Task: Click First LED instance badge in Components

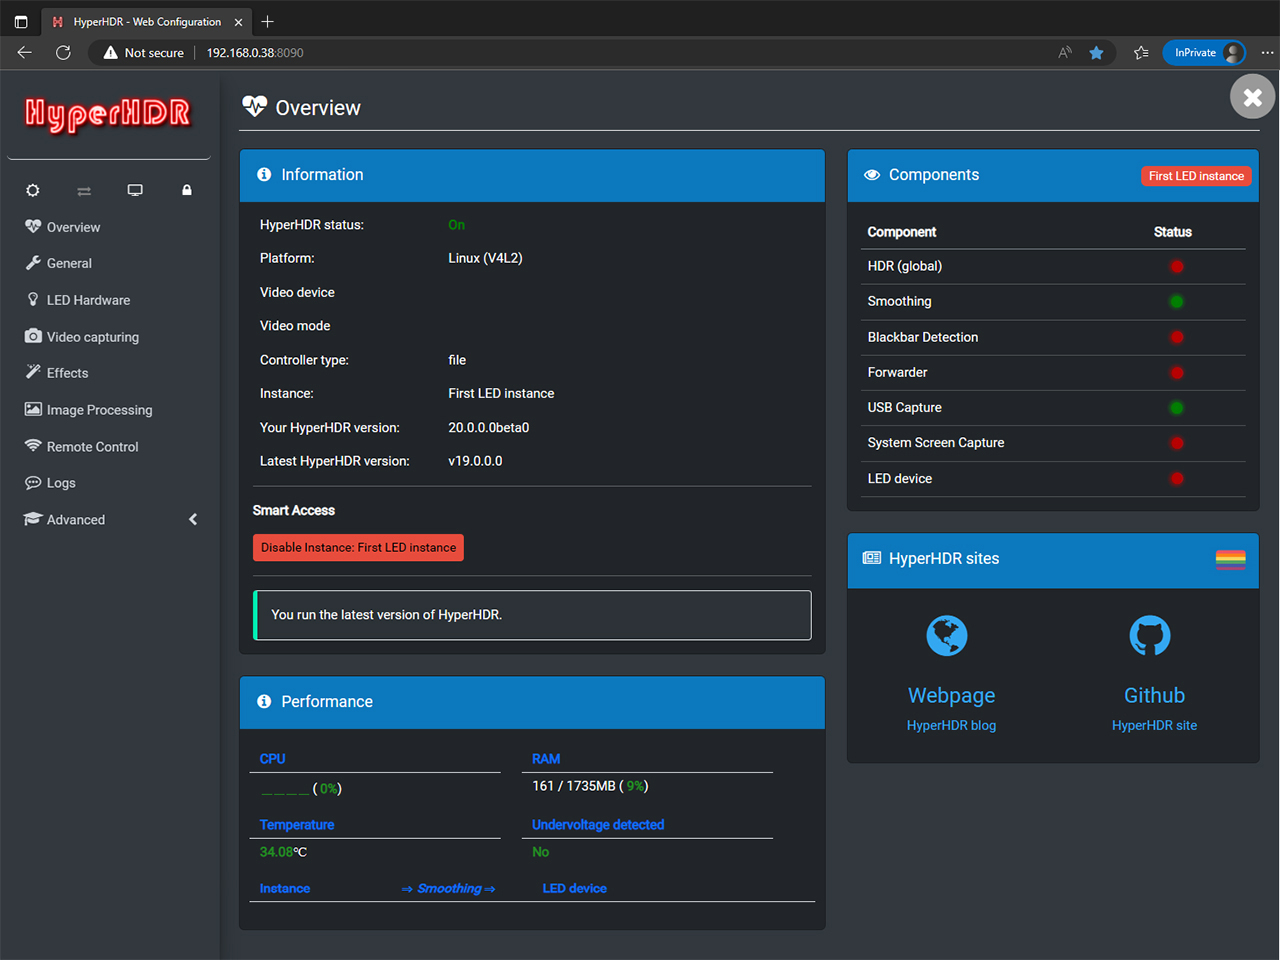Action: click(x=1196, y=176)
